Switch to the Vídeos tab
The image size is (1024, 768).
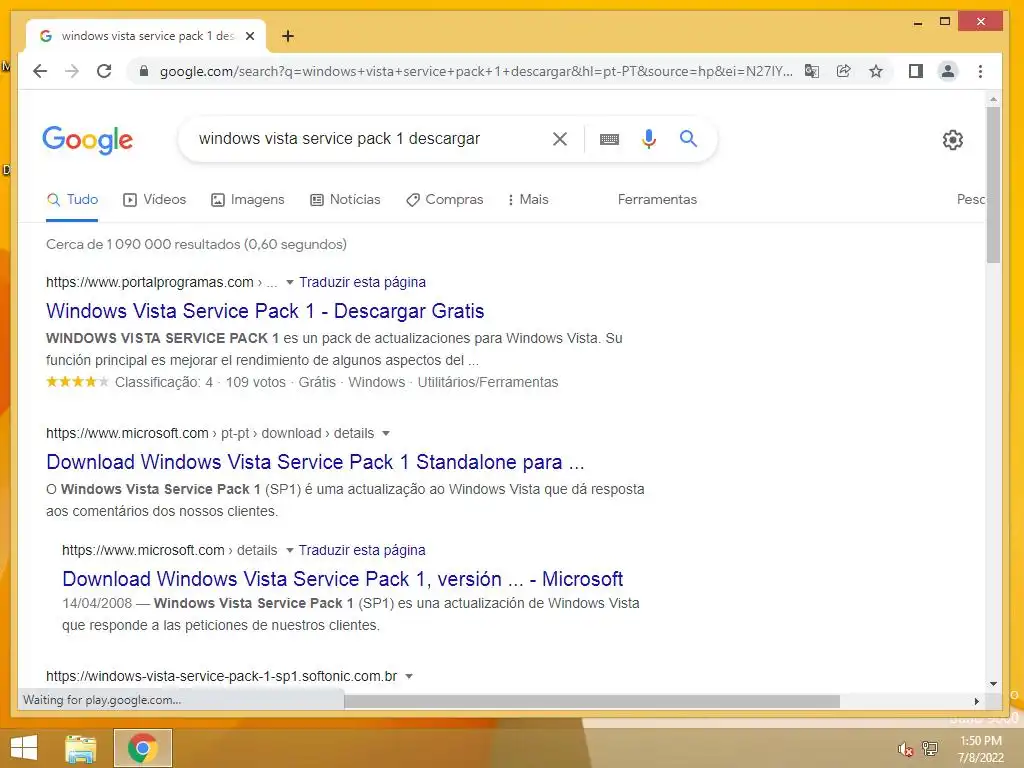tap(155, 199)
